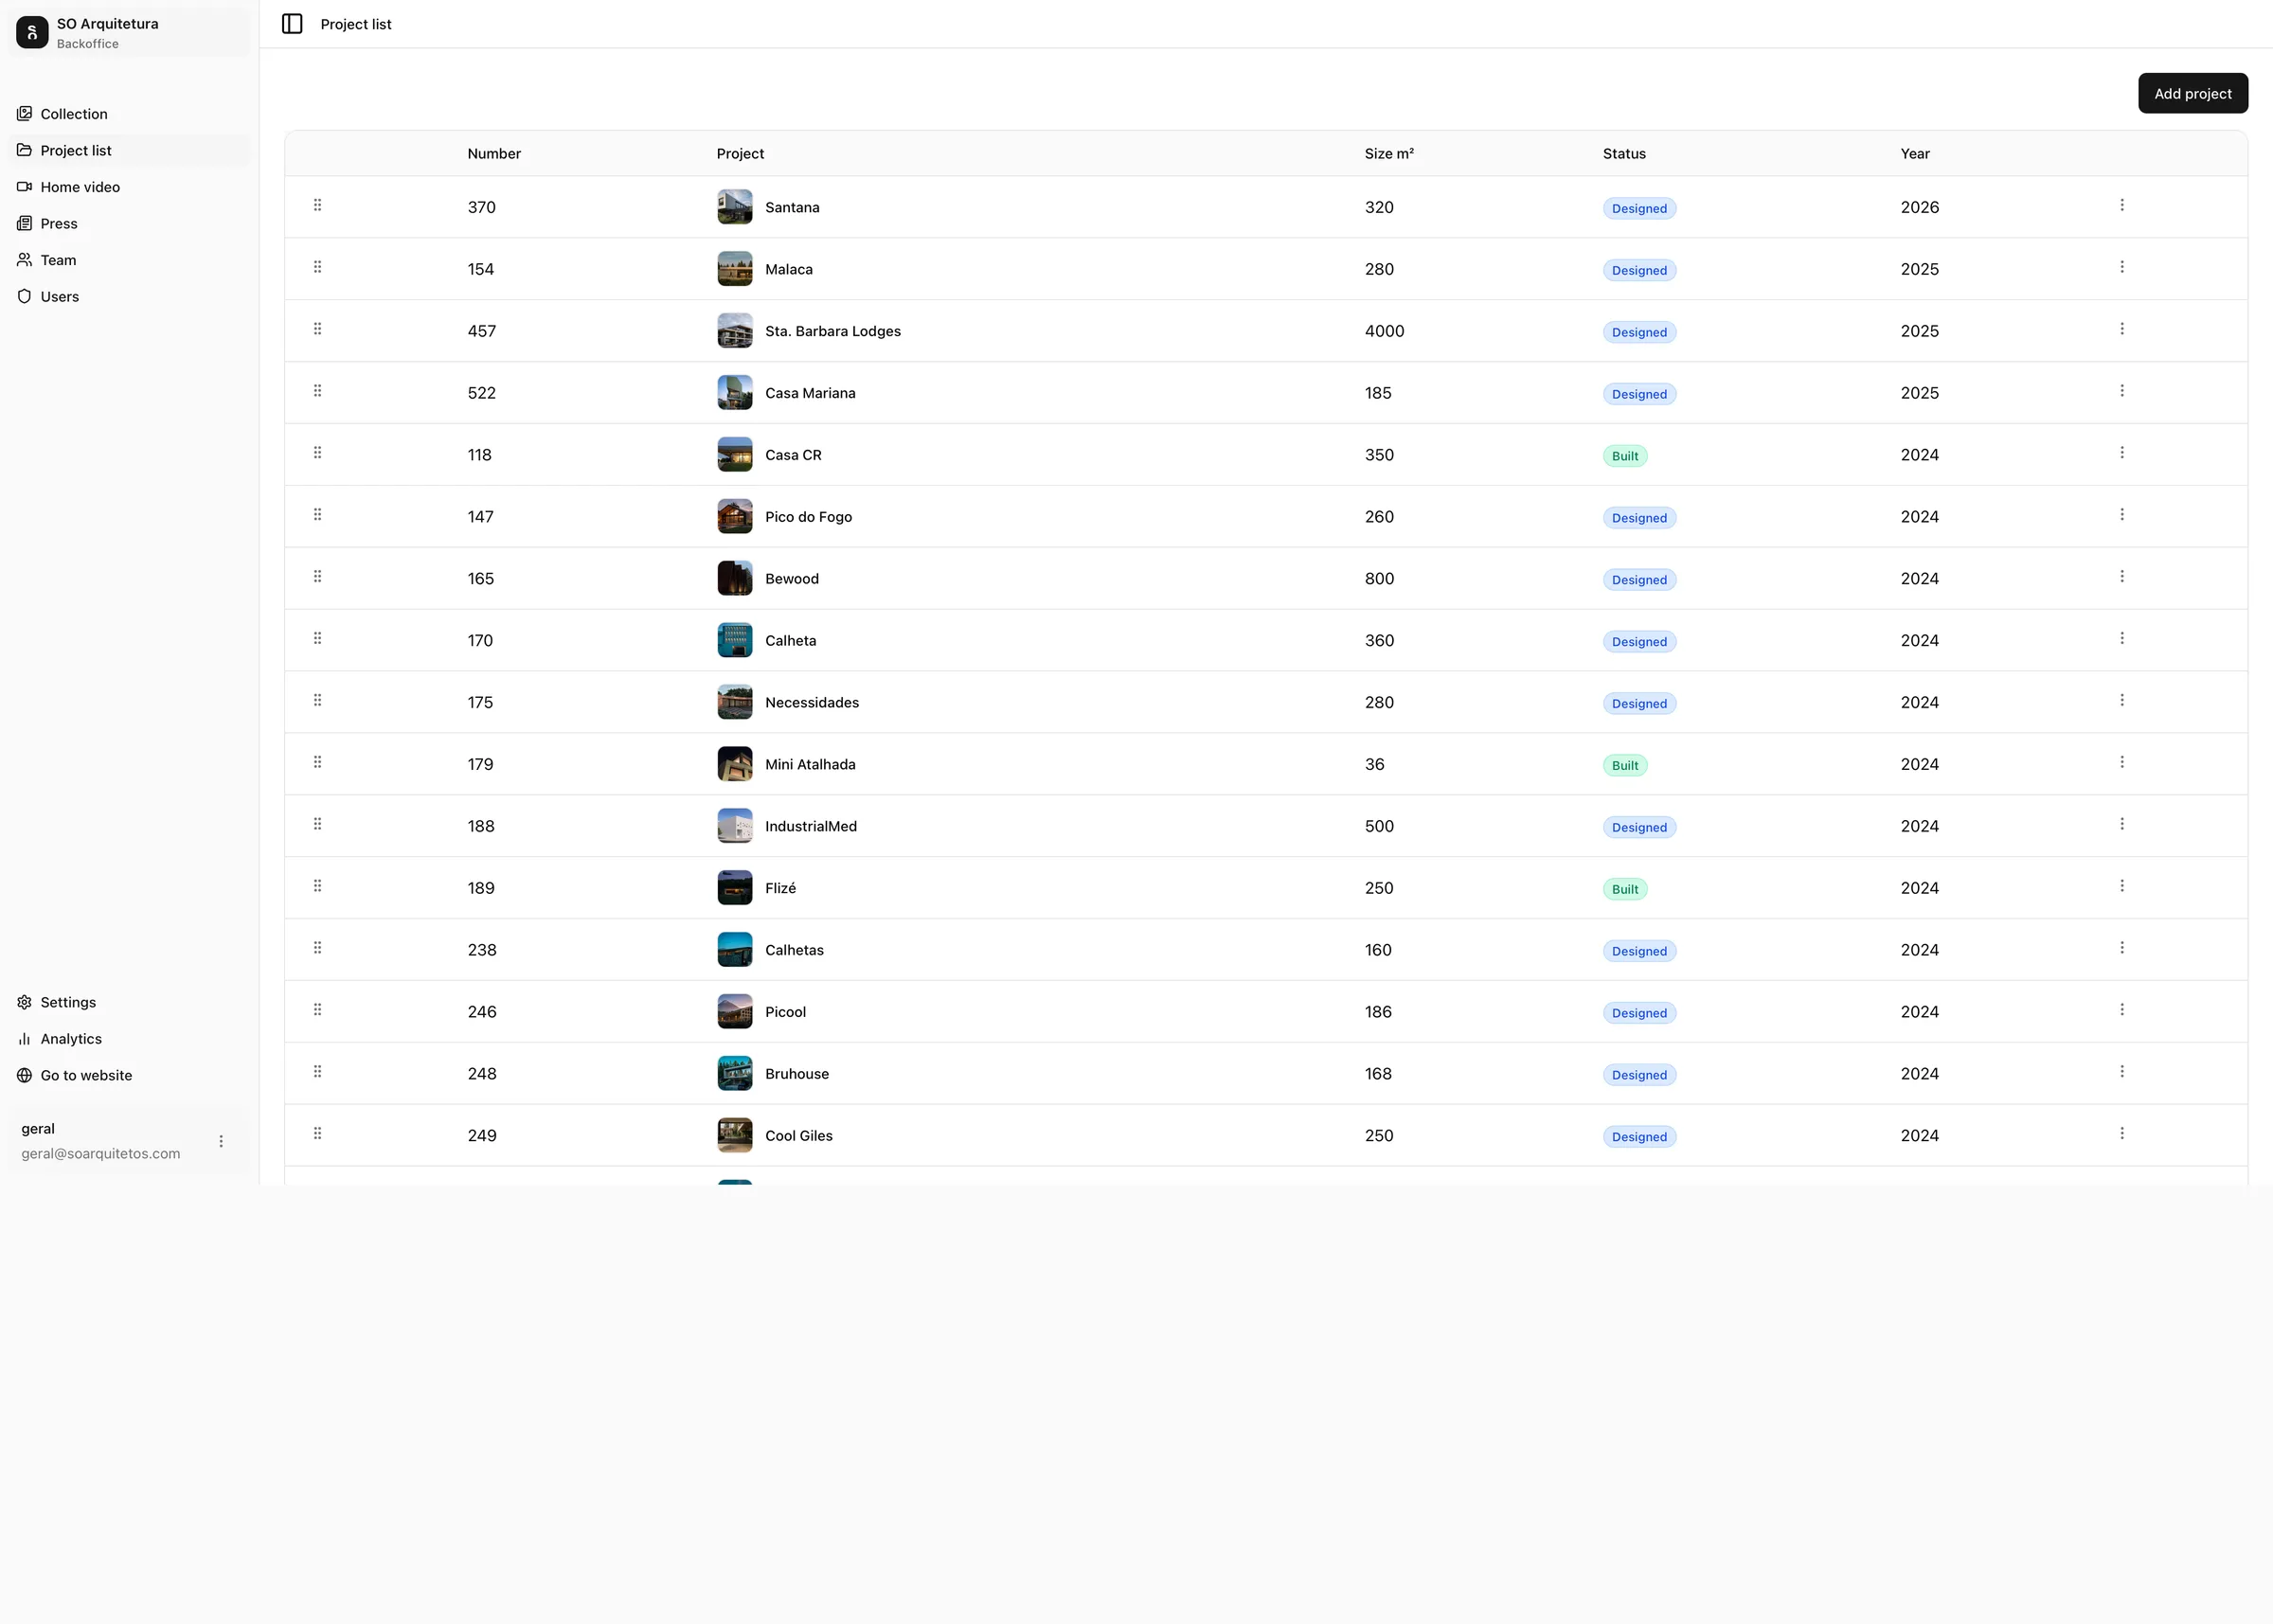Click project name Sta. Barbara Lodges

(833, 331)
